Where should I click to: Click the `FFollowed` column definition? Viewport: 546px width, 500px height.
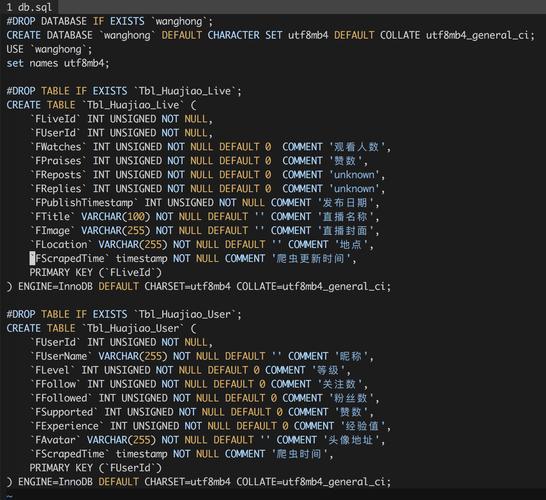[205, 398]
